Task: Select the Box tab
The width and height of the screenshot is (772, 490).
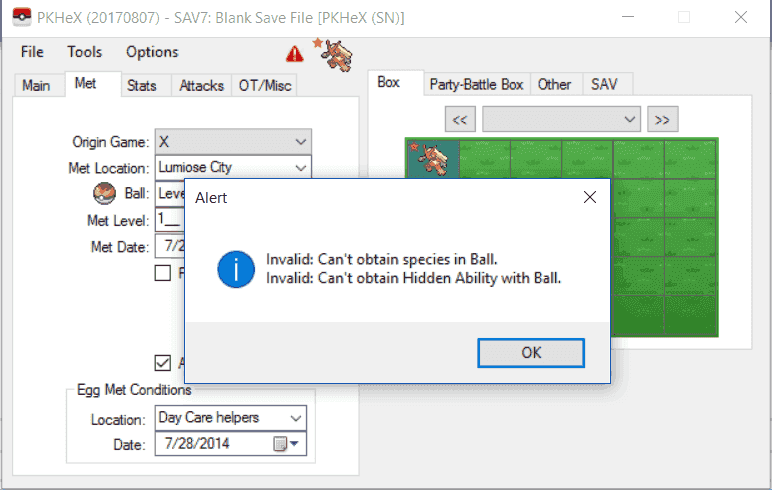Action: 388,82
